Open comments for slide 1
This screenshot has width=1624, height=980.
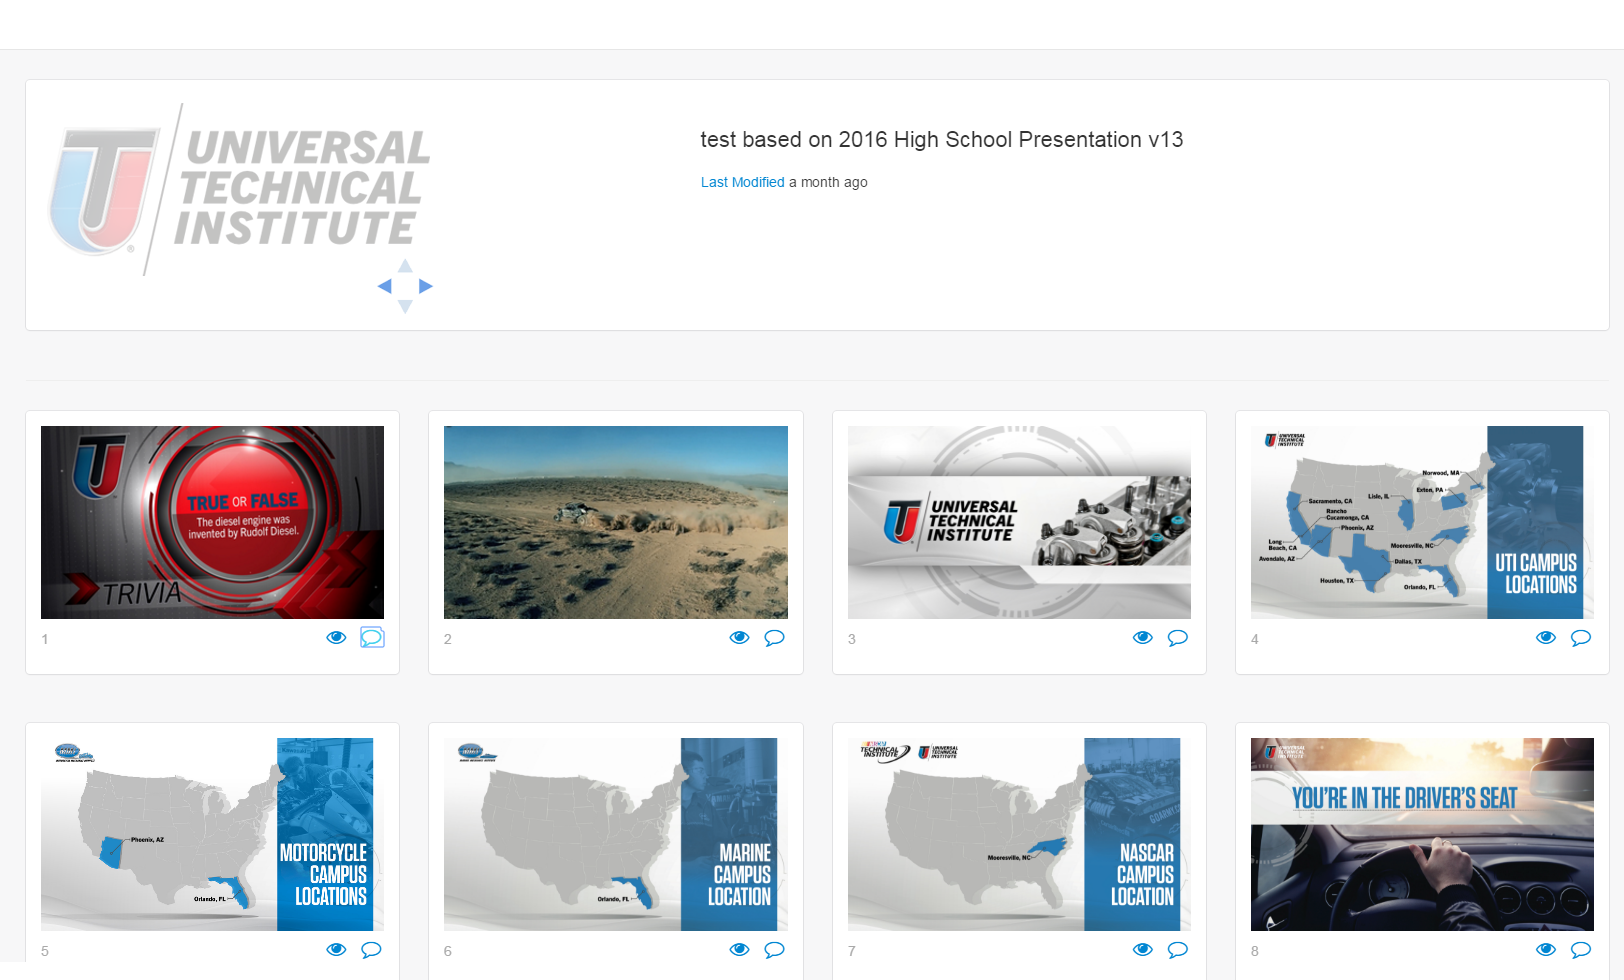coord(372,638)
